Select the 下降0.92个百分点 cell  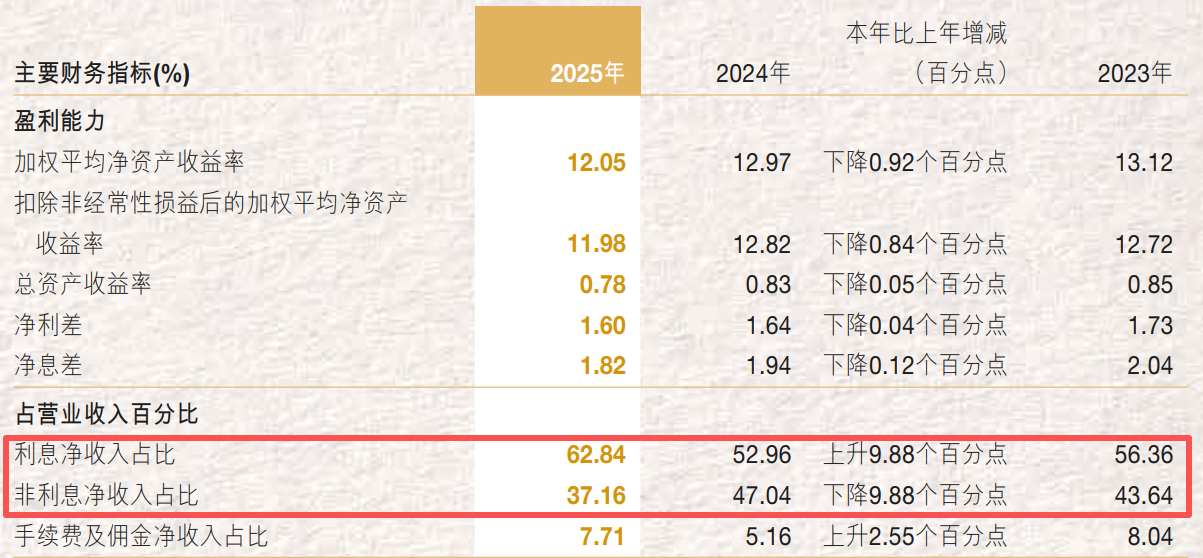[x=915, y=162]
